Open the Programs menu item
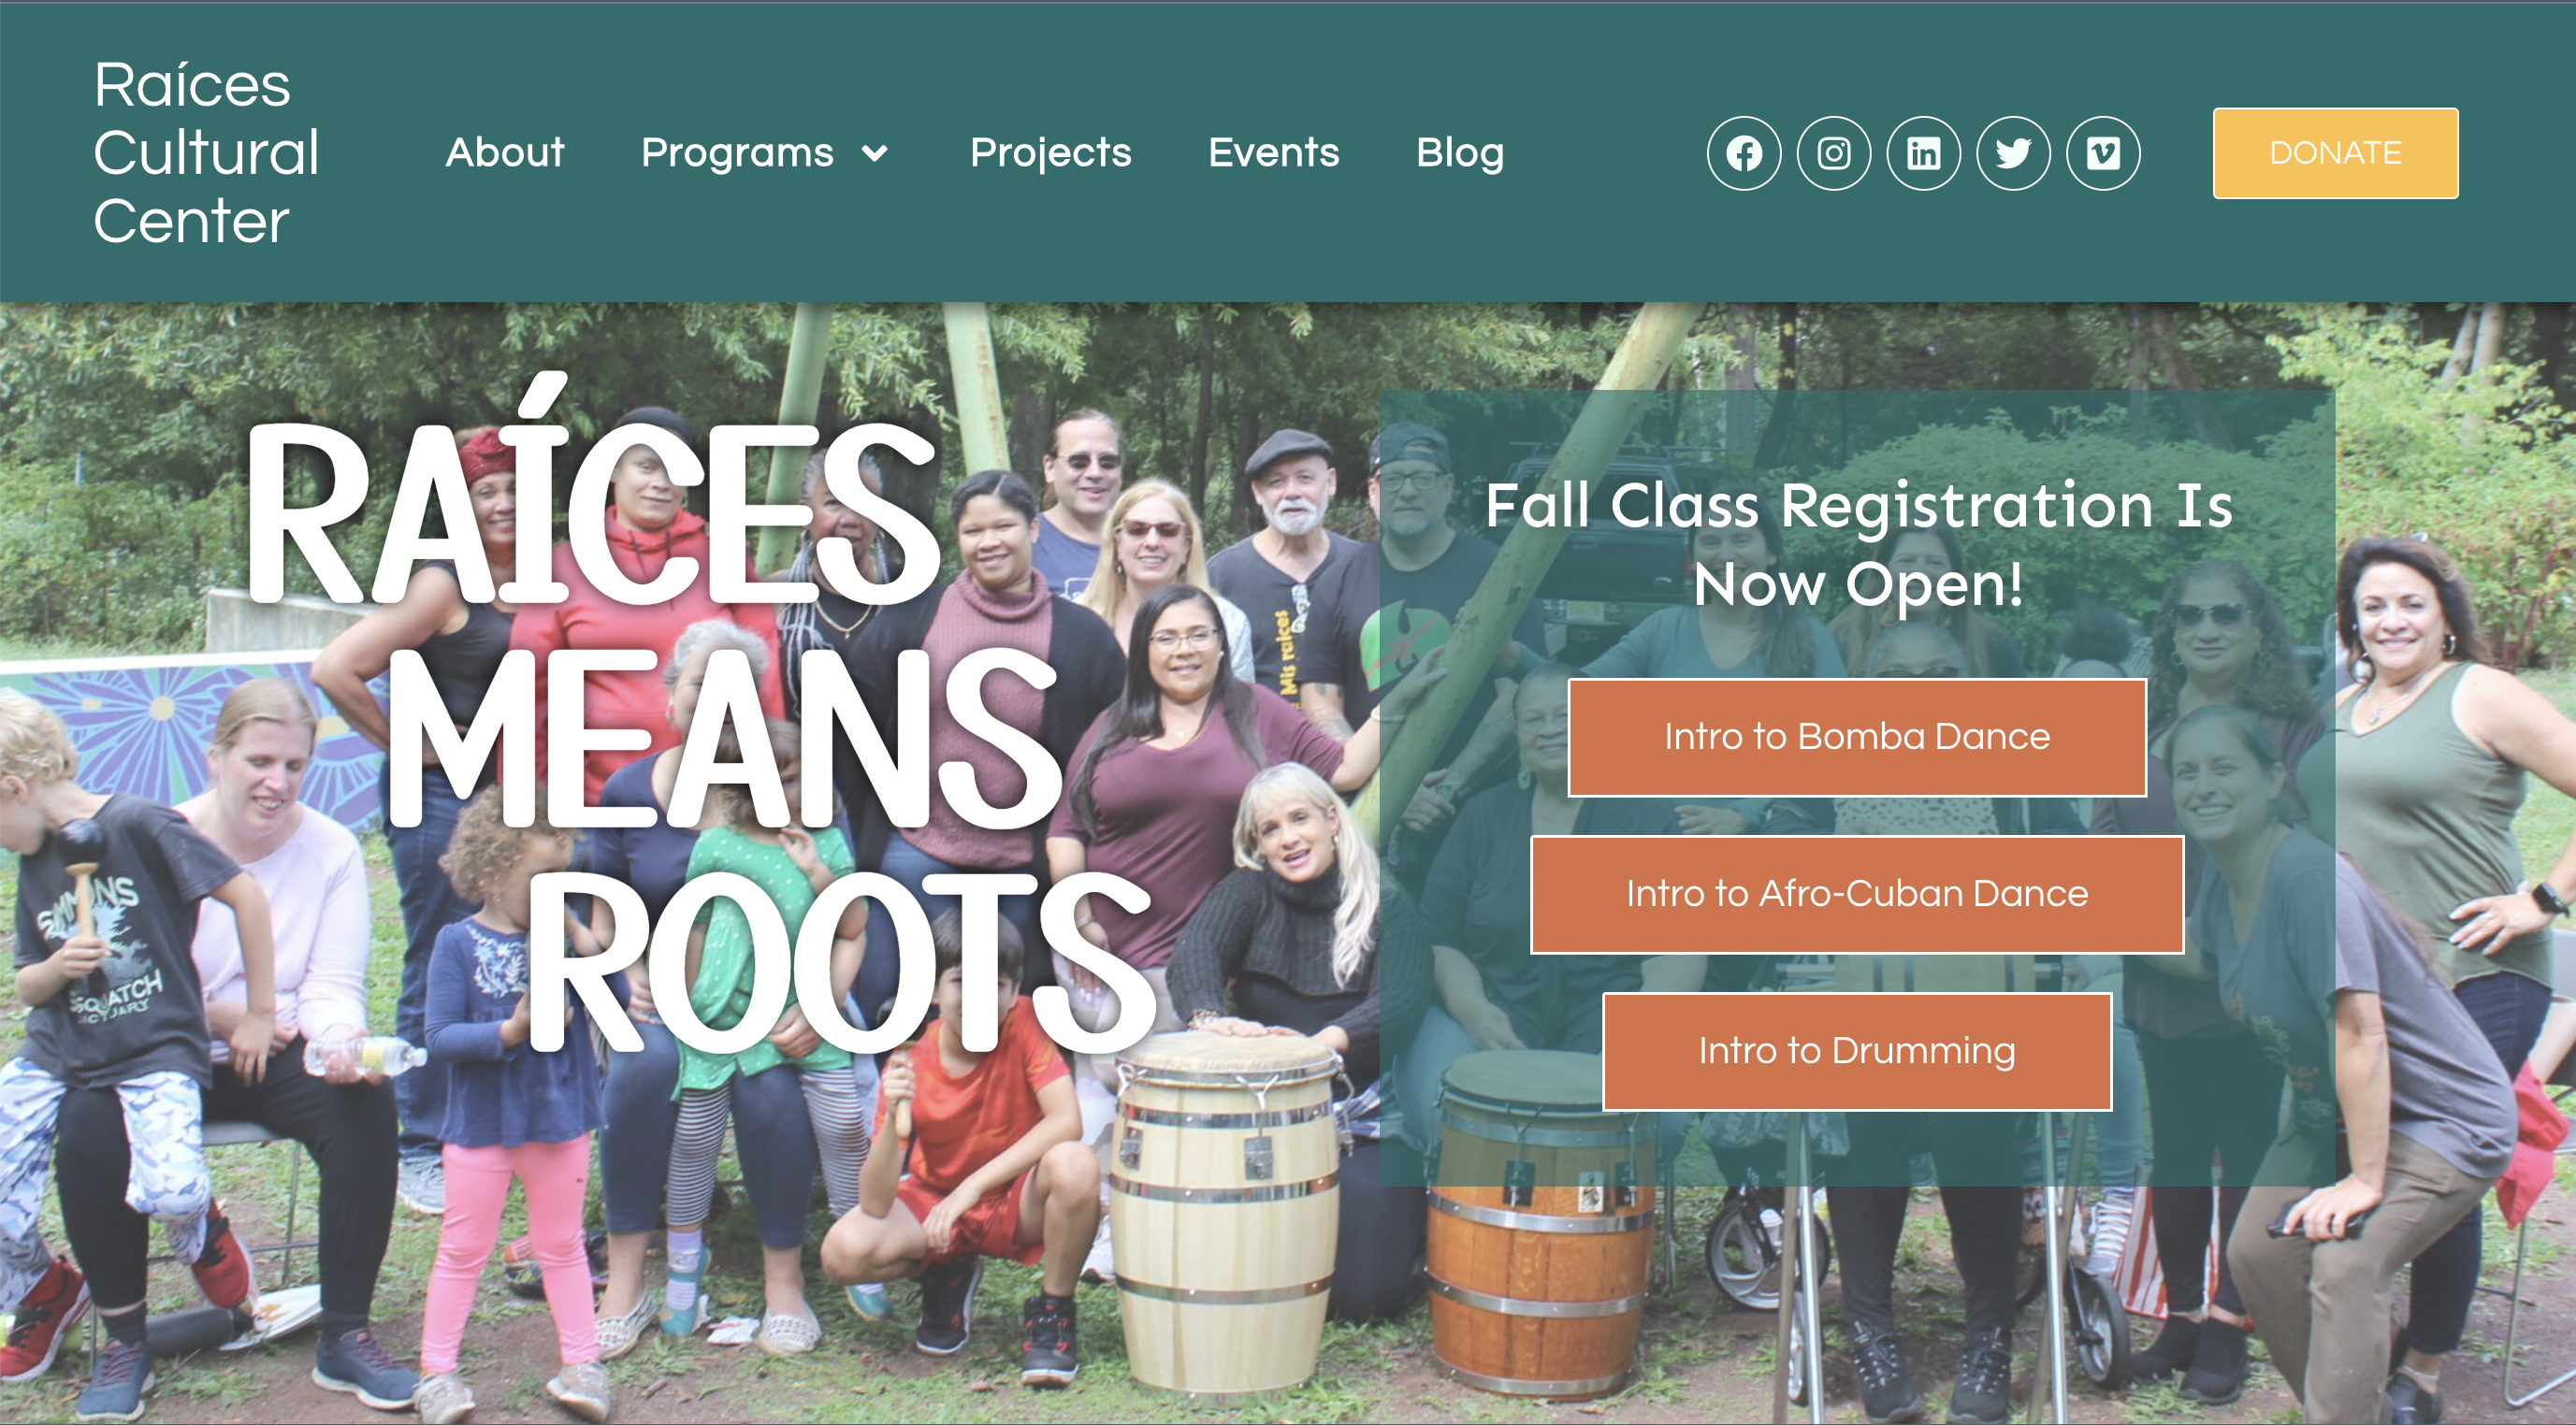2576x1425 pixels. coord(737,153)
